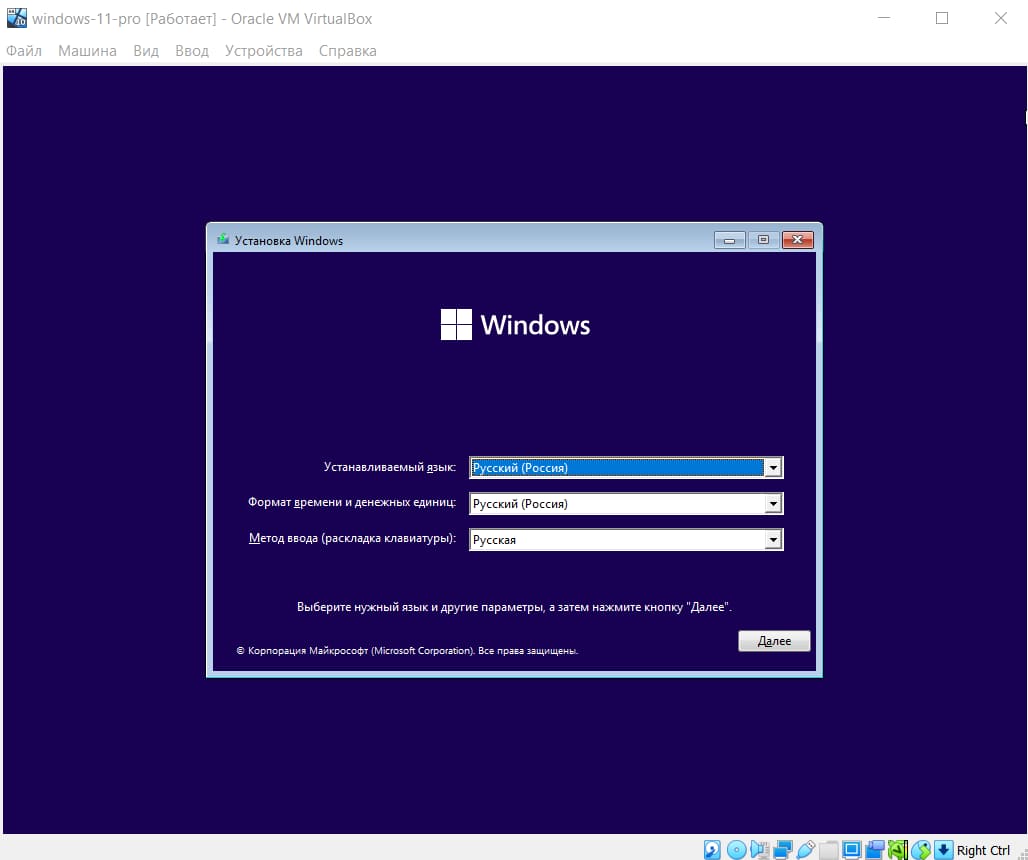The width and height of the screenshot is (1028, 860).
Task: Click the Далее button
Action: coord(774,641)
